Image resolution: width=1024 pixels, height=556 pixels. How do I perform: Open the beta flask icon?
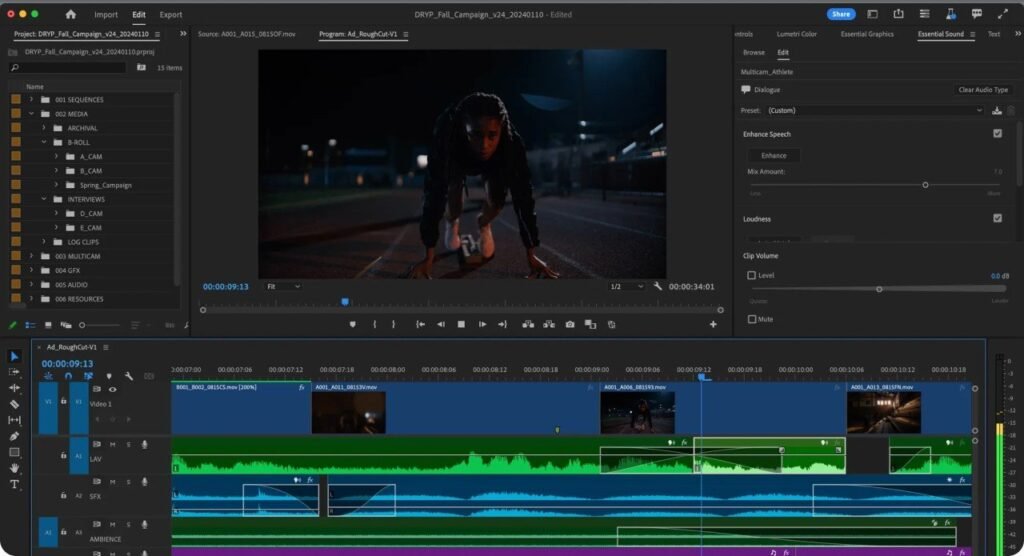point(951,14)
